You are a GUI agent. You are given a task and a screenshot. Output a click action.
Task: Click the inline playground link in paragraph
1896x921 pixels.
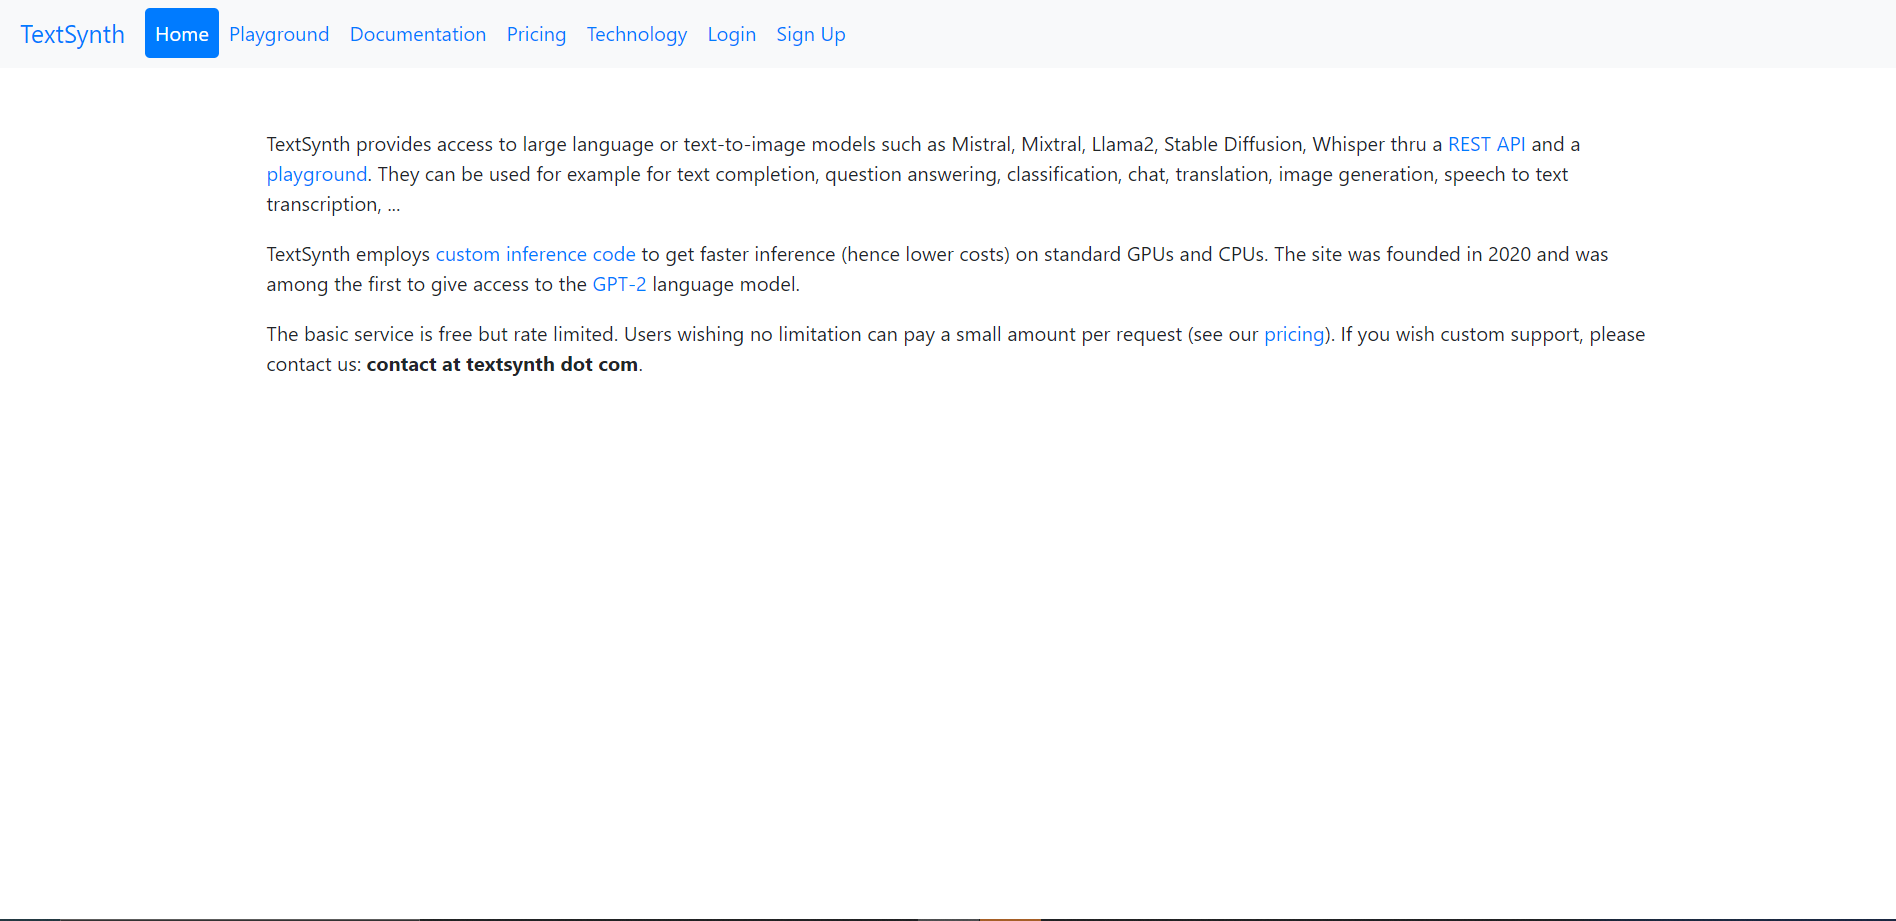click(316, 174)
